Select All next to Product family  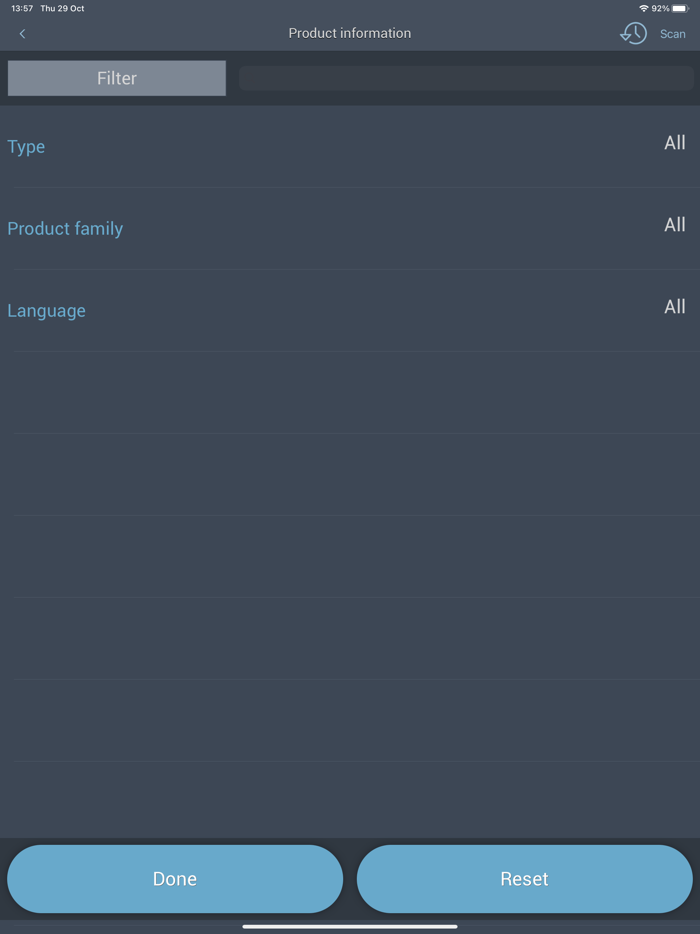click(675, 224)
